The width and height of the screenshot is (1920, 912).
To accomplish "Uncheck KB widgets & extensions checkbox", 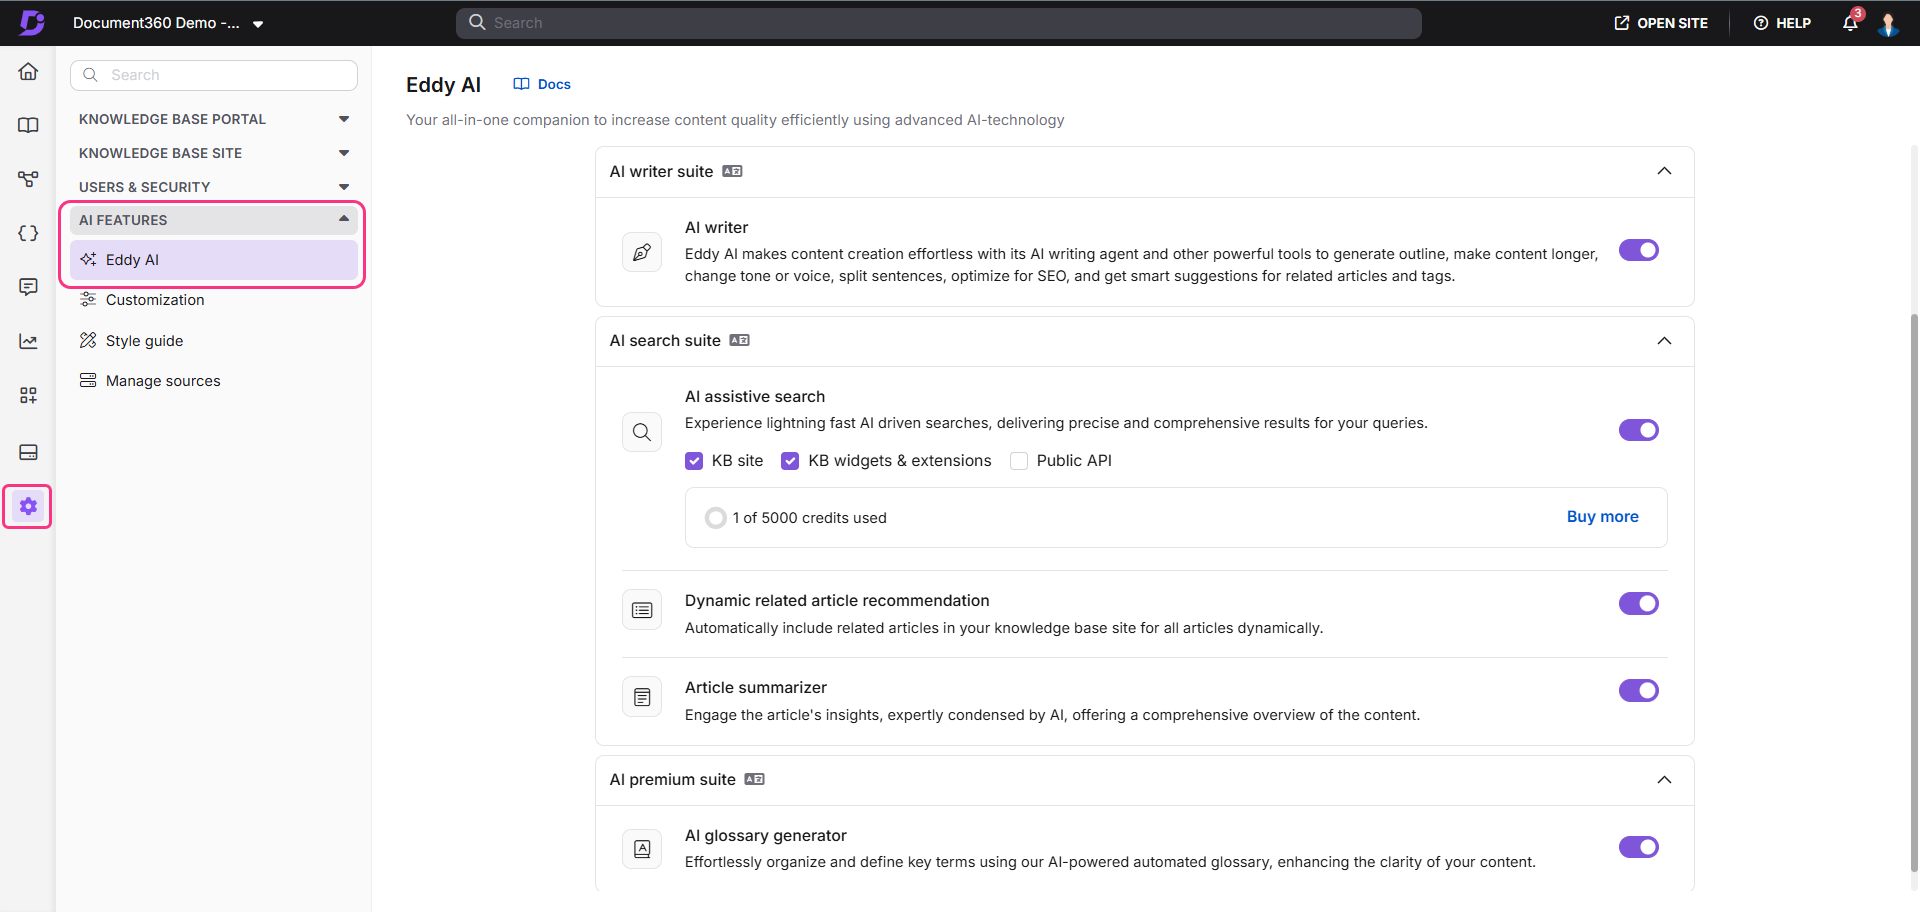I will pyautogui.click(x=790, y=461).
